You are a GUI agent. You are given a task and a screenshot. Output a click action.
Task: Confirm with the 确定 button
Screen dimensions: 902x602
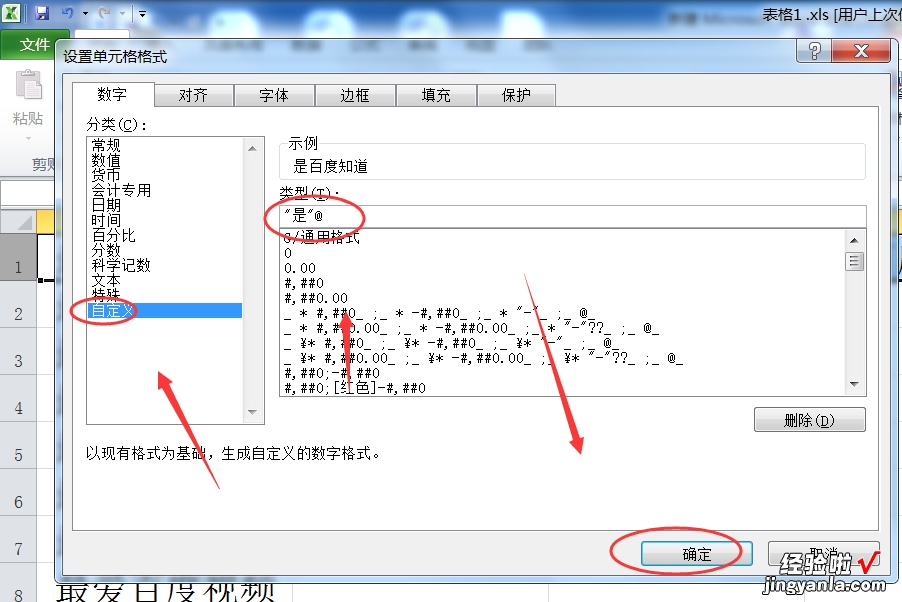pos(697,554)
